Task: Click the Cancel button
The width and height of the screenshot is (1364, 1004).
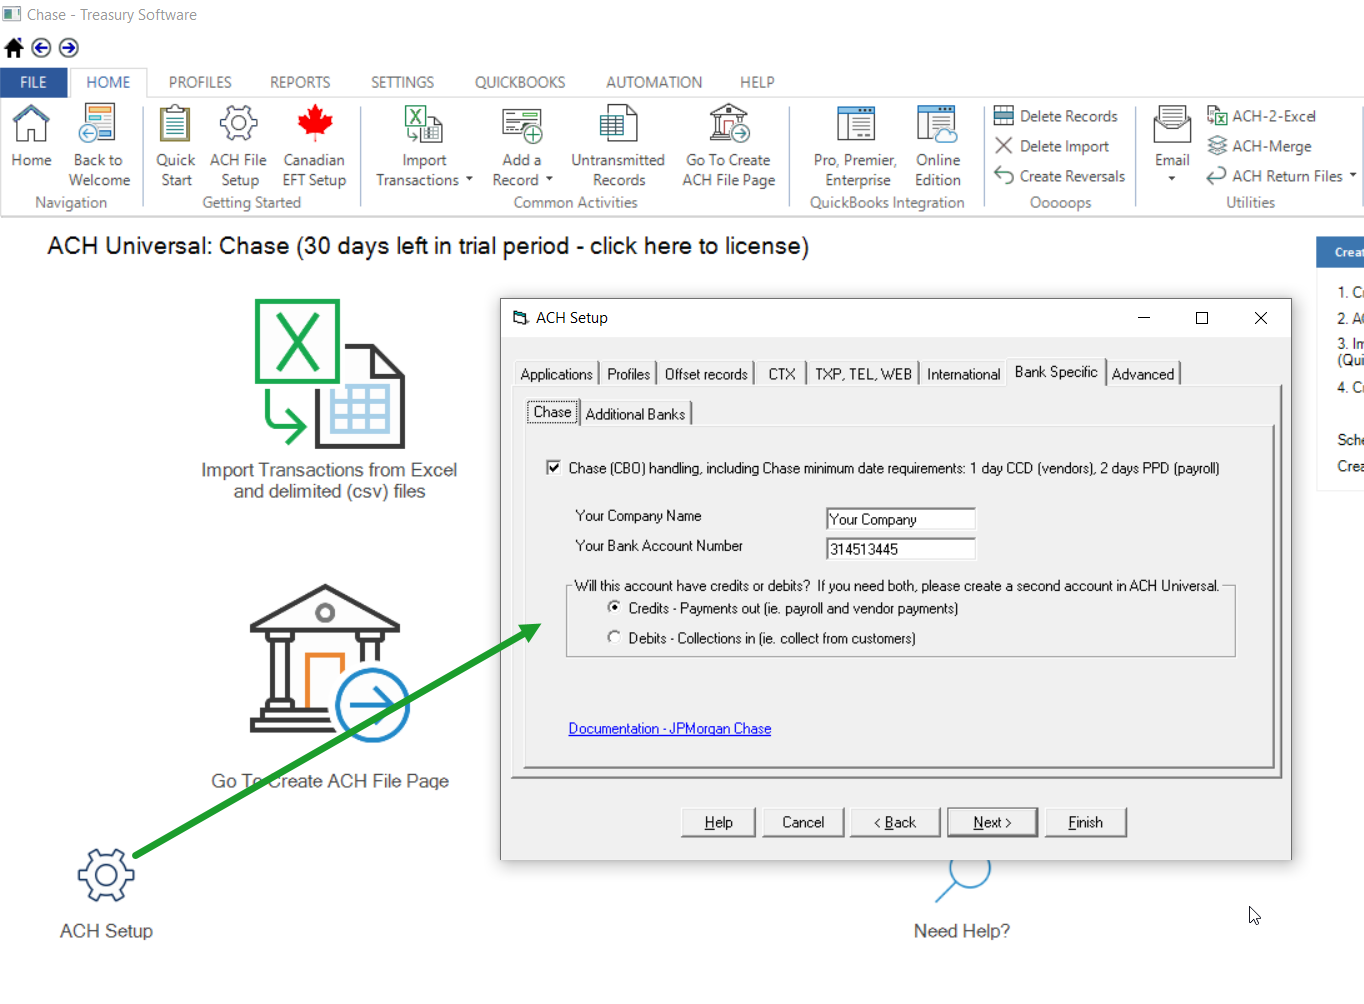Action: 803,822
